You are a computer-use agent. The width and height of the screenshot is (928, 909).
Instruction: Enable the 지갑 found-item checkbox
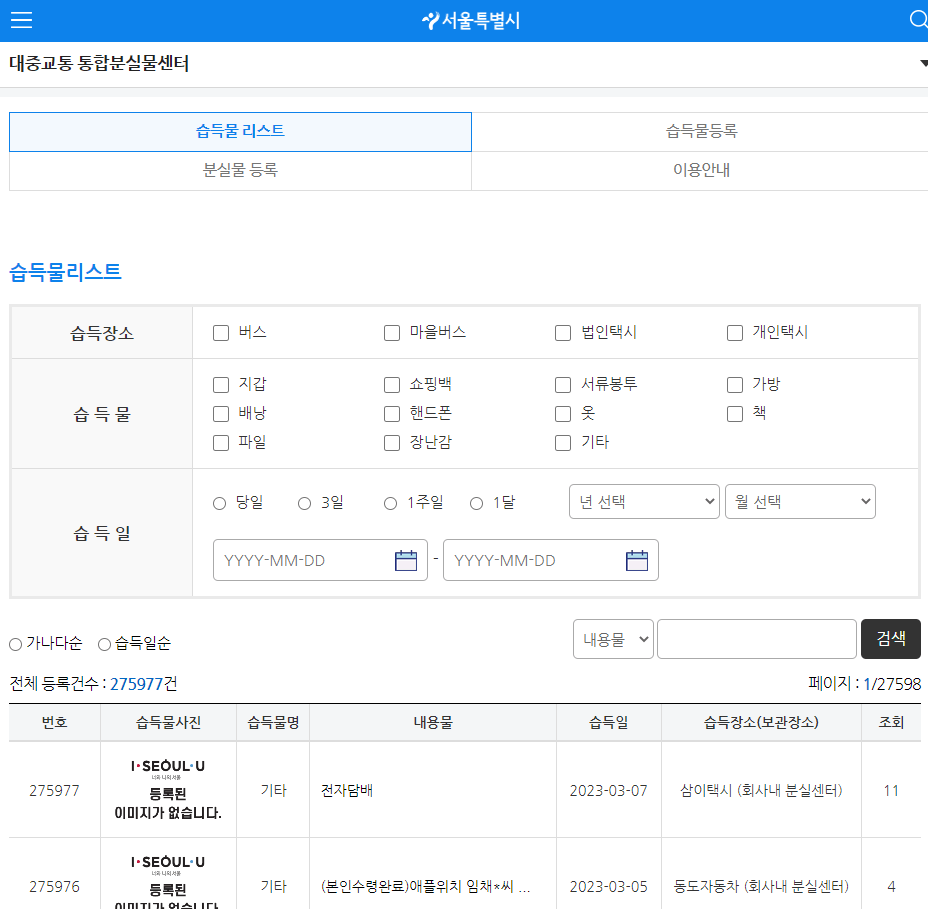point(220,384)
